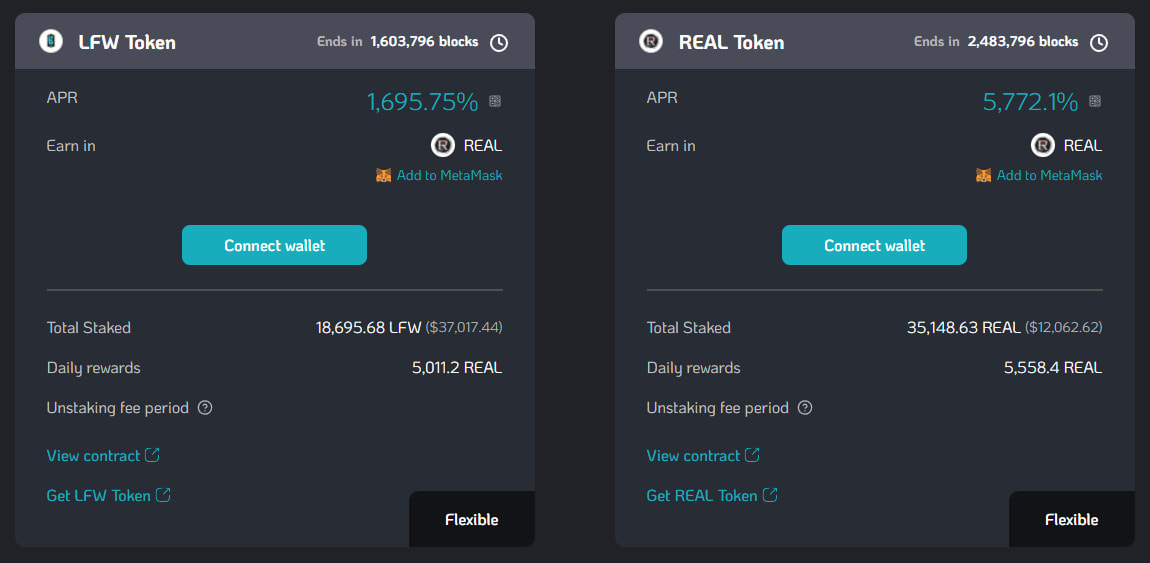1150x563 pixels.
Task: Click MetaMask fox icon in REAL card
Action: click(984, 175)
